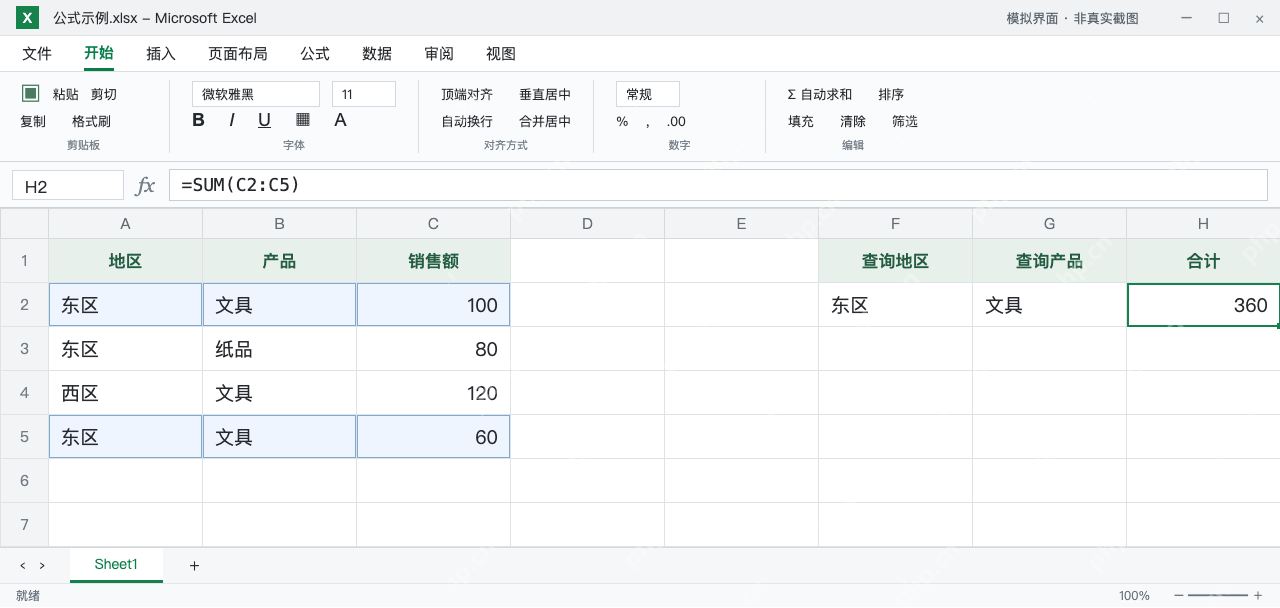The image size is (1280, 608).
Task: Select cell G2 containing 文具
Action: (x=1050, y=305)
